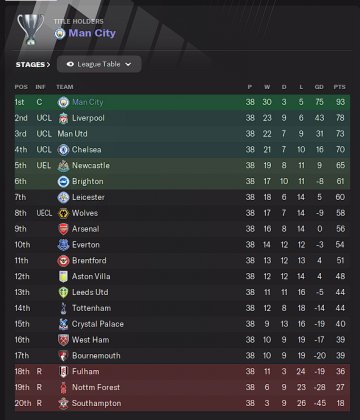Screen dimensions: 360x420
Task: Click the Chelsea club crest icon
Action: point(63,150)
